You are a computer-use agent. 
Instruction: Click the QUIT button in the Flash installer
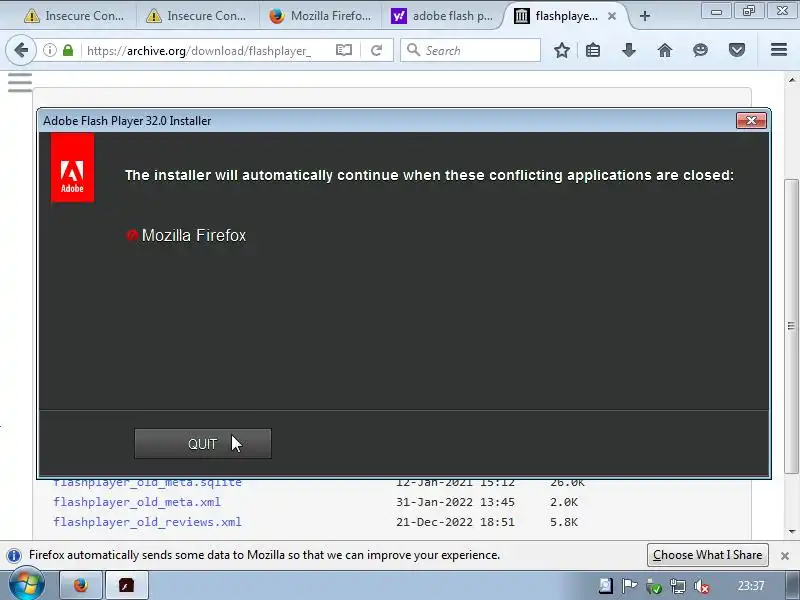(x=203, y=443)
